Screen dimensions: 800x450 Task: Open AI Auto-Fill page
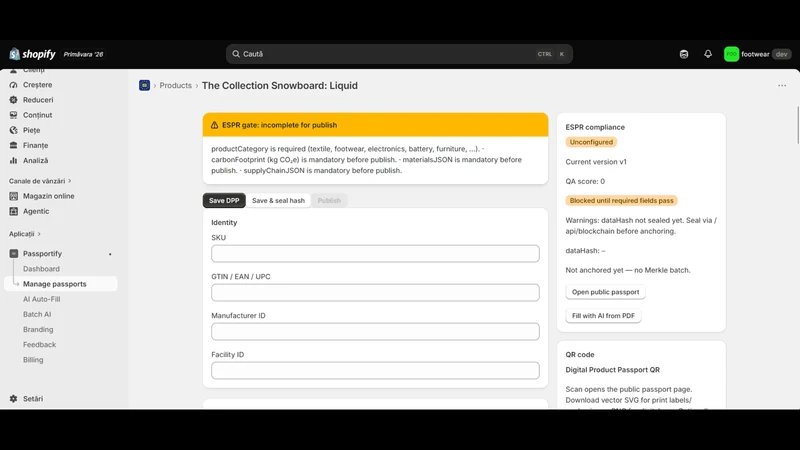pos(41,299)
